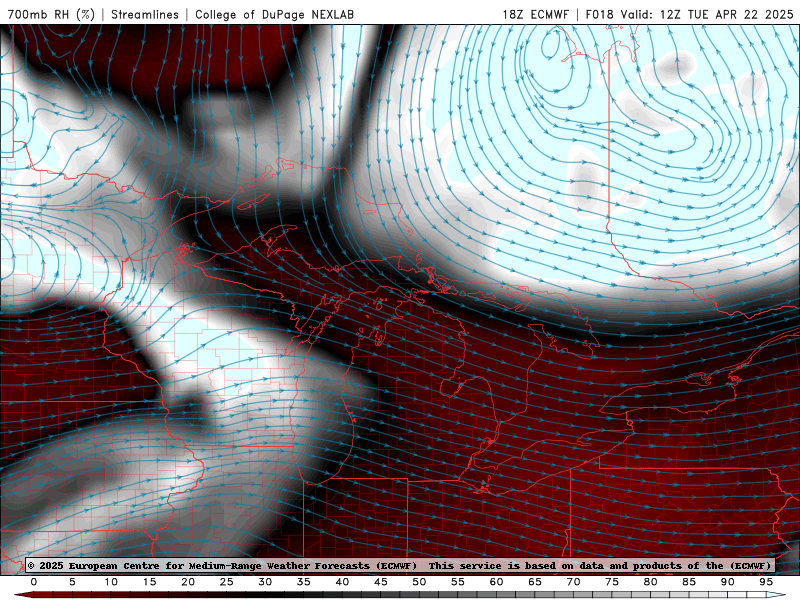This screenshot has height=600, width=800.
Task: Click the '50' value on the color scale
Action: click(419, 582)
